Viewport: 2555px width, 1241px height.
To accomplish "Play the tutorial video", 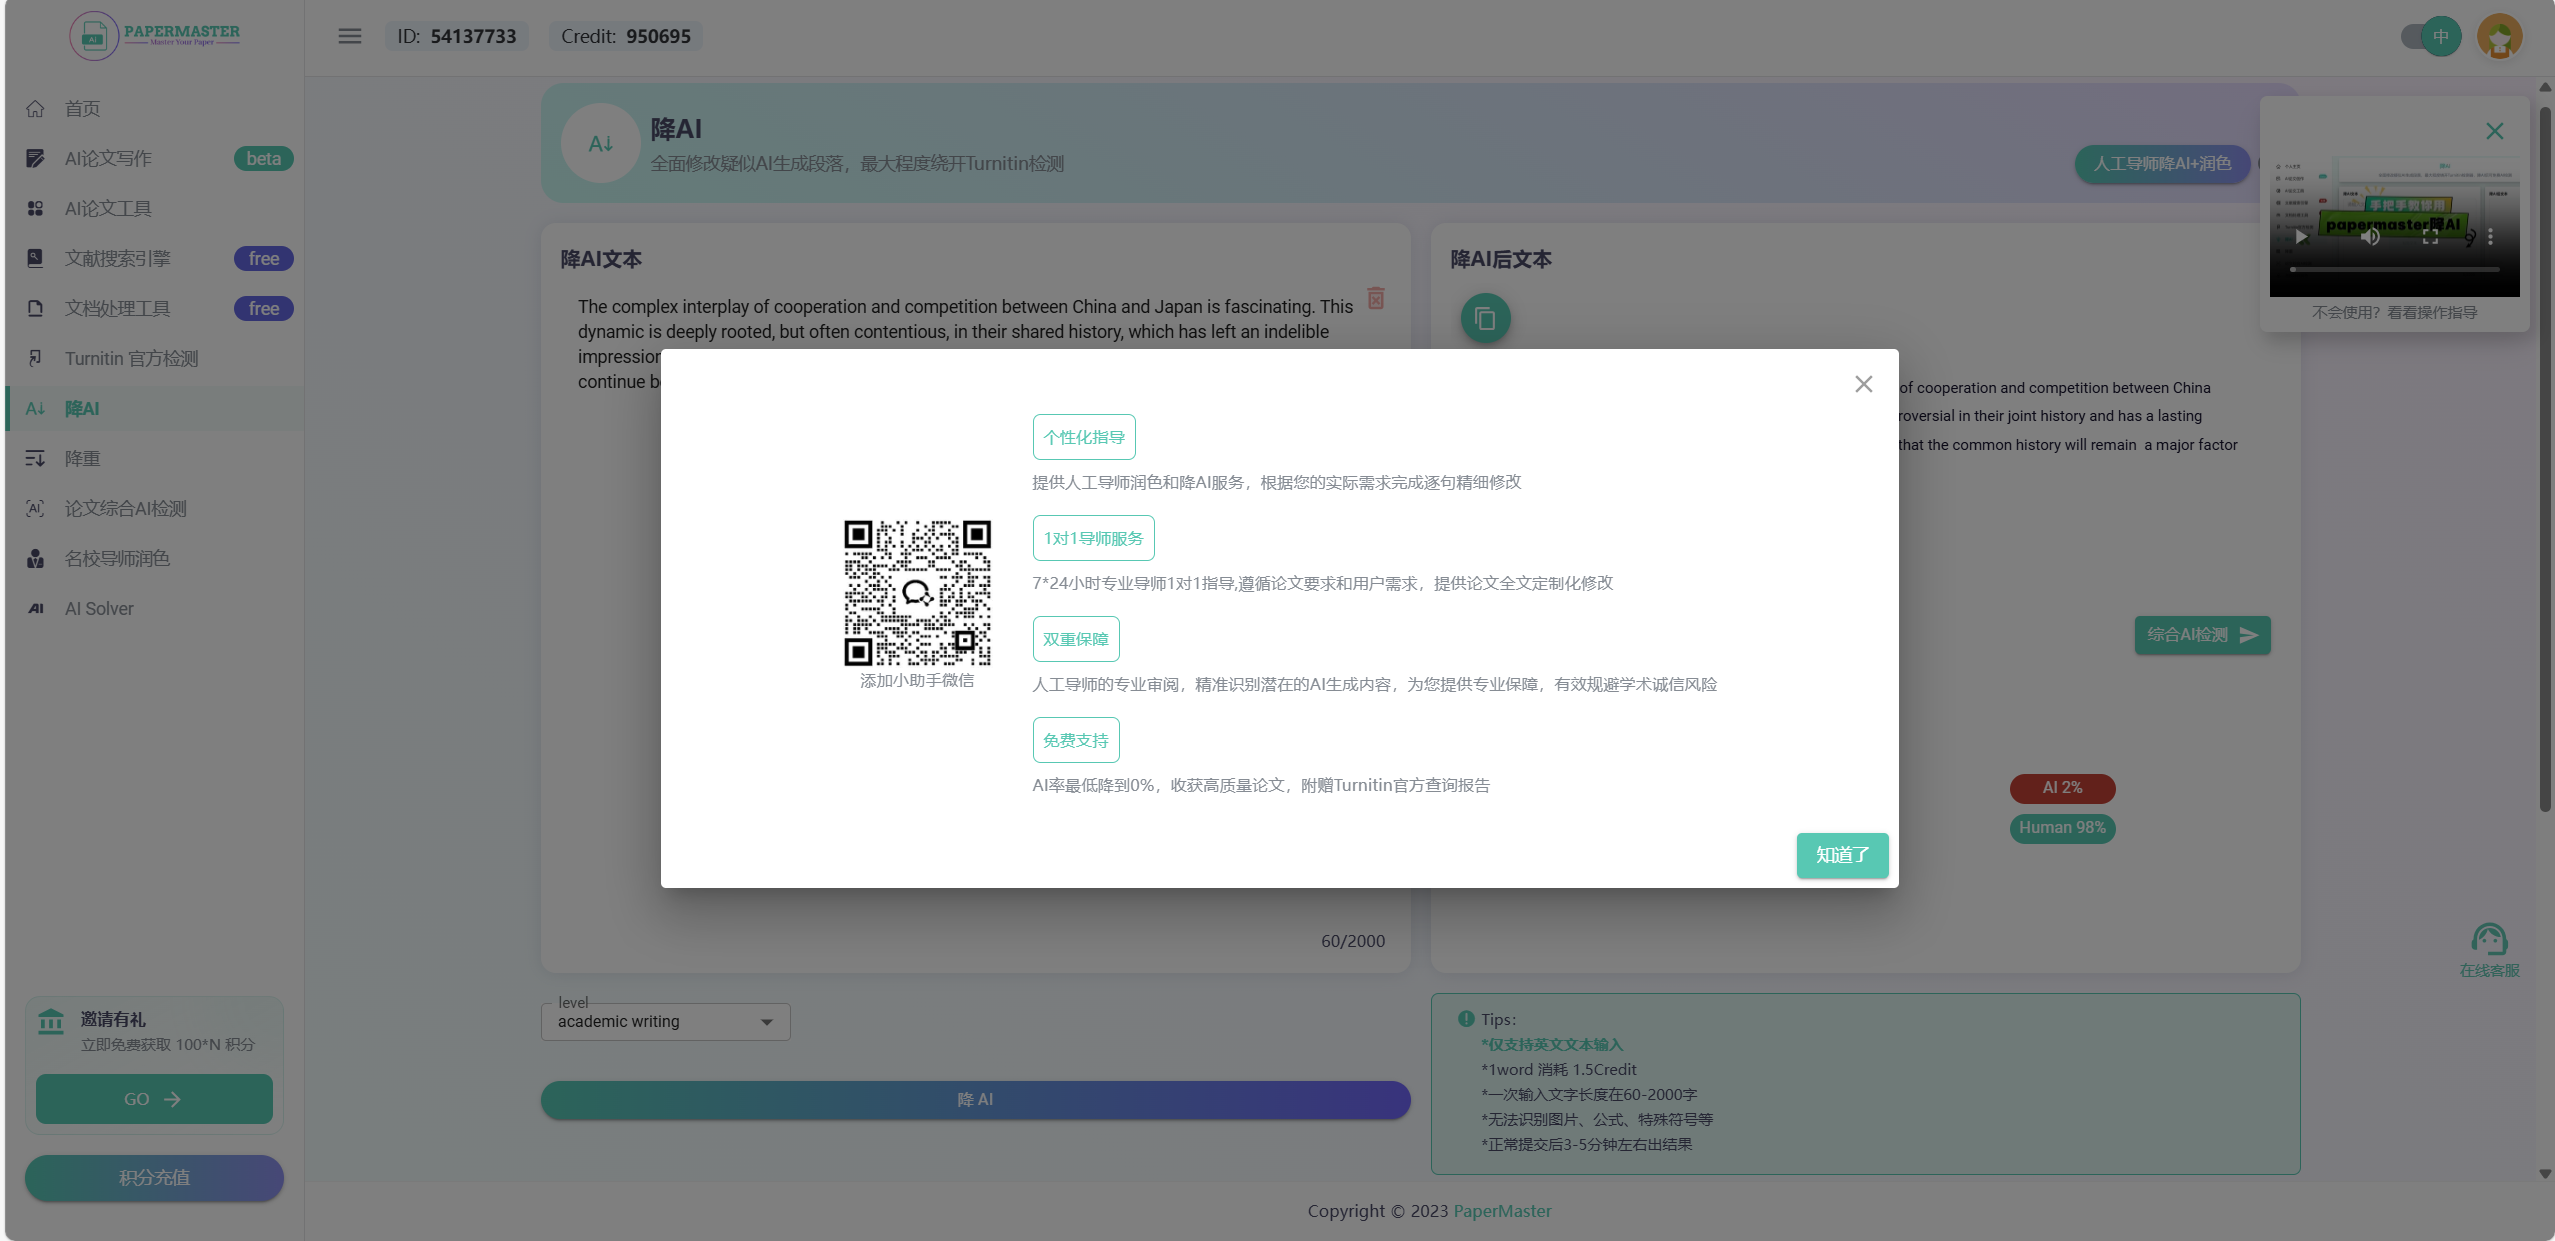I will pos(2301,237).
